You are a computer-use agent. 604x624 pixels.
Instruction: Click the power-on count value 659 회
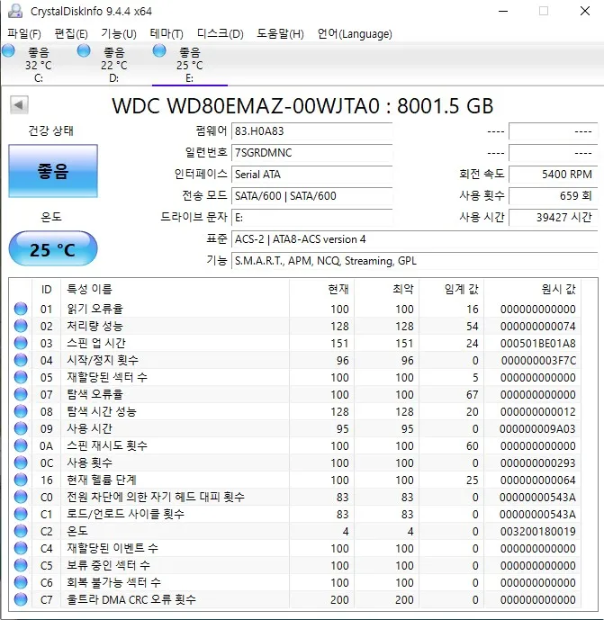[553, 196]
